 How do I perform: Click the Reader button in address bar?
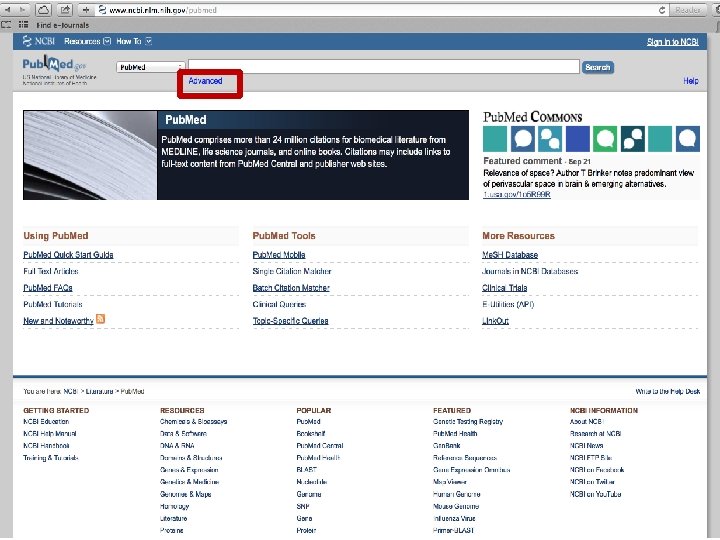[687, 10]
